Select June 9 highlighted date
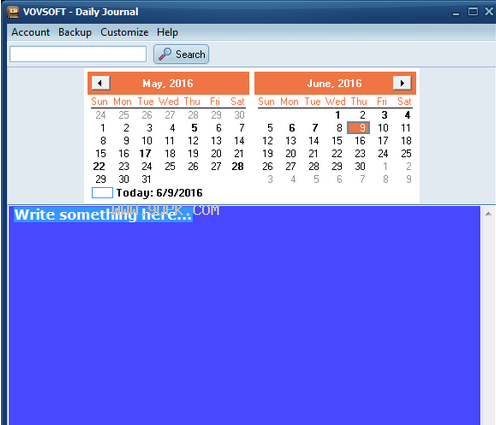The image size is (496, 425). 358,128
